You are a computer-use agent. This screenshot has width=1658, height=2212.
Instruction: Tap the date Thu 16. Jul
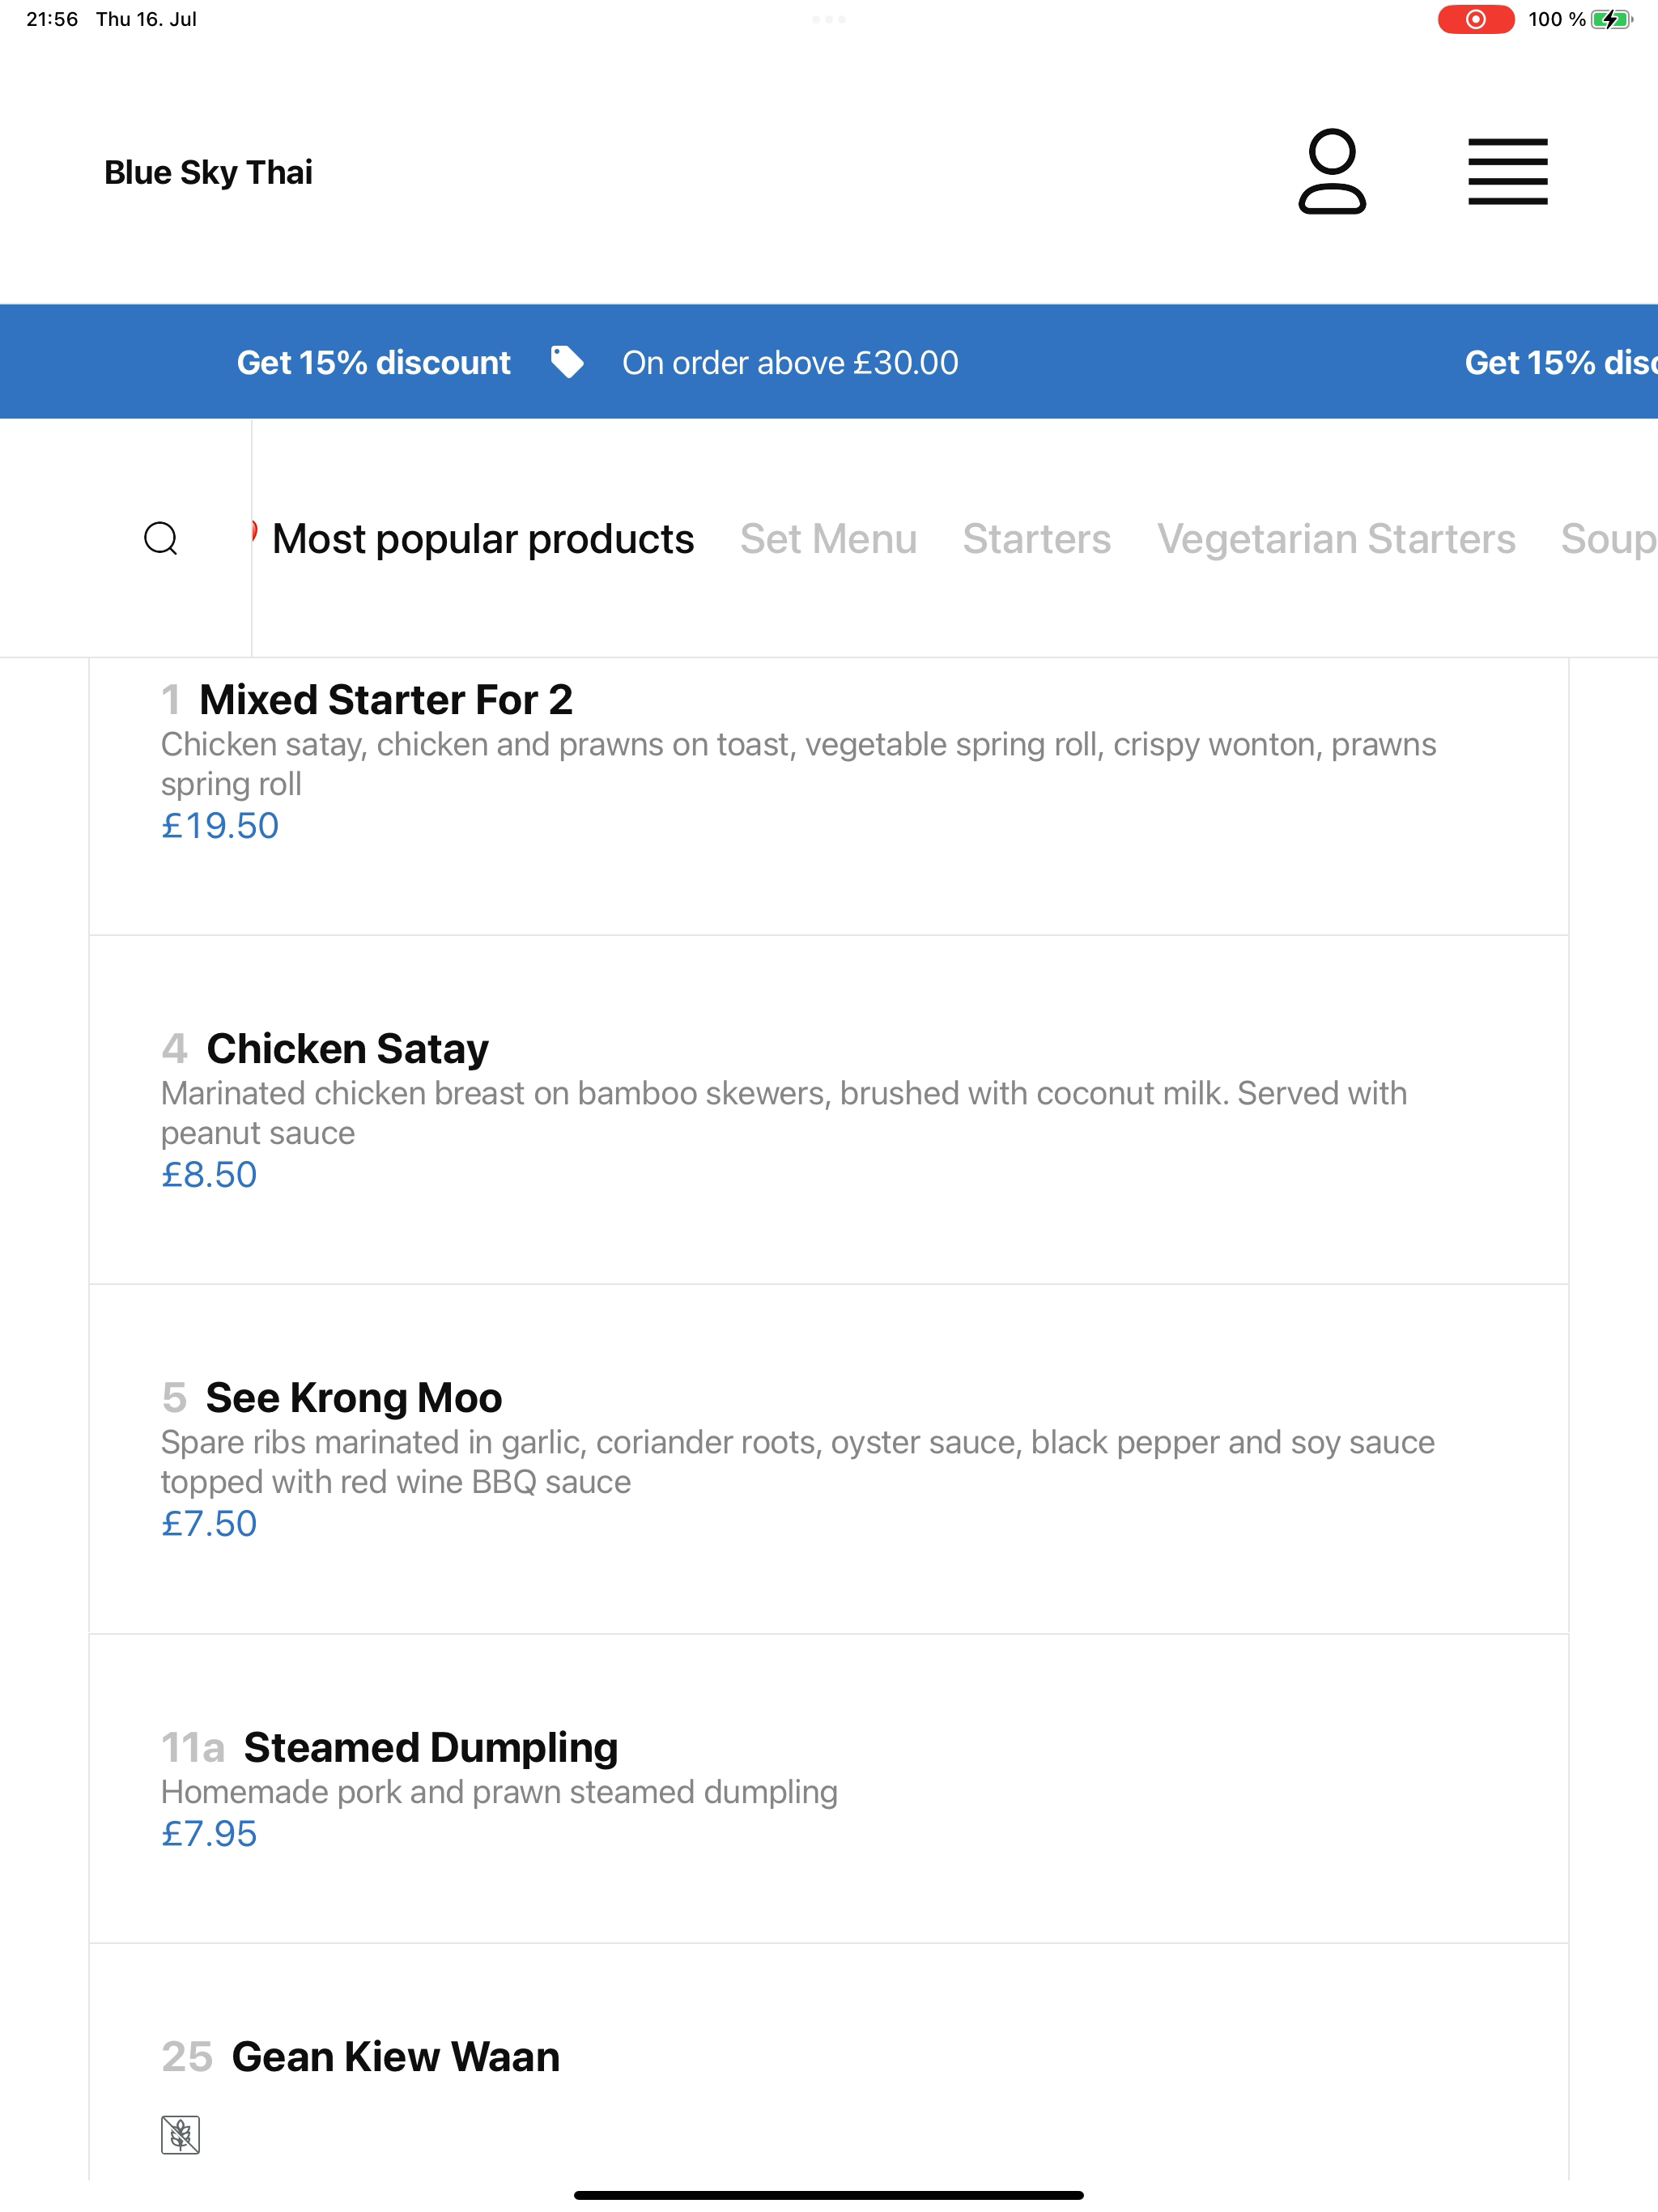[146, 19]
